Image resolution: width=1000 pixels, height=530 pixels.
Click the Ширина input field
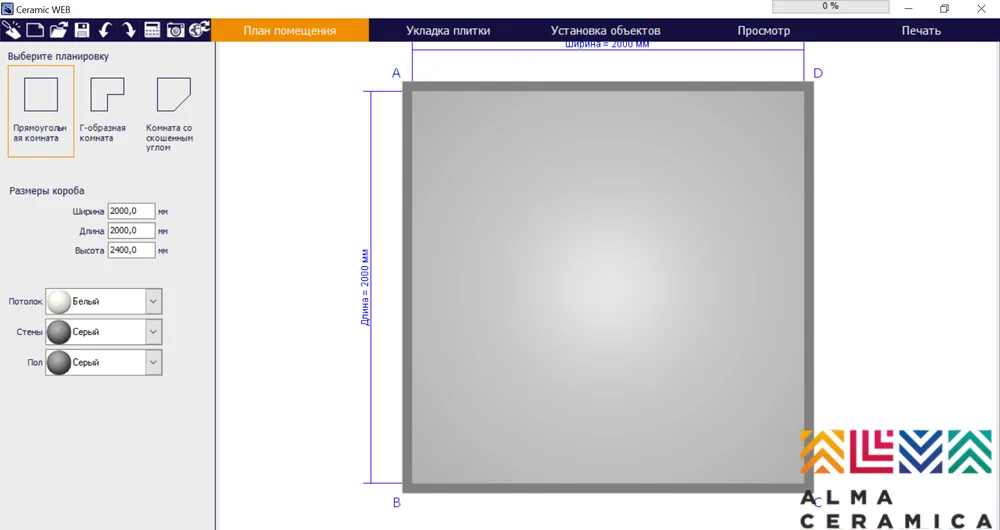tap(131, 211)
